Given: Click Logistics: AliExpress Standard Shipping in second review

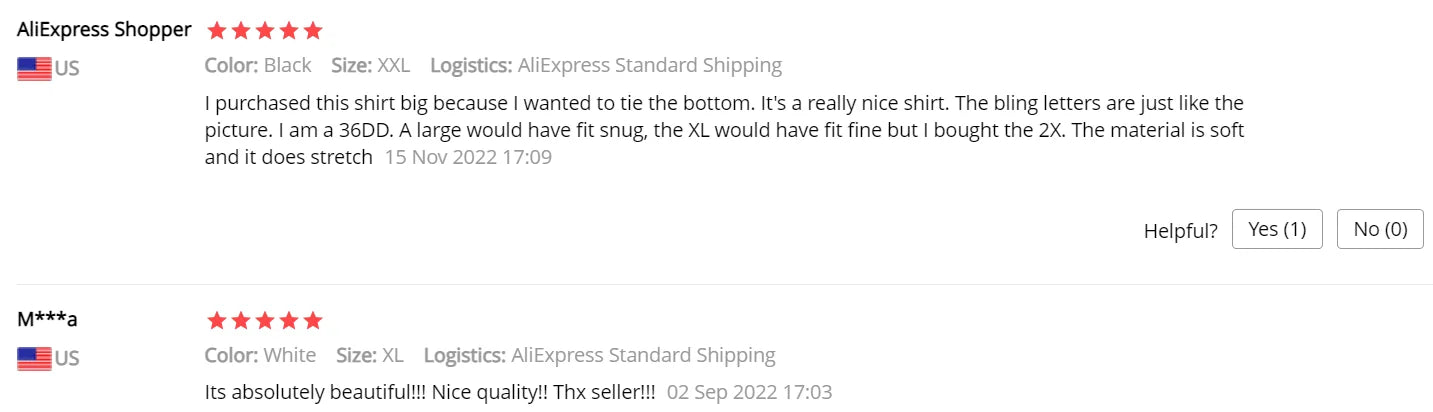Looking at the screenshot, I should pyautogui.click(x=600, y=355).
